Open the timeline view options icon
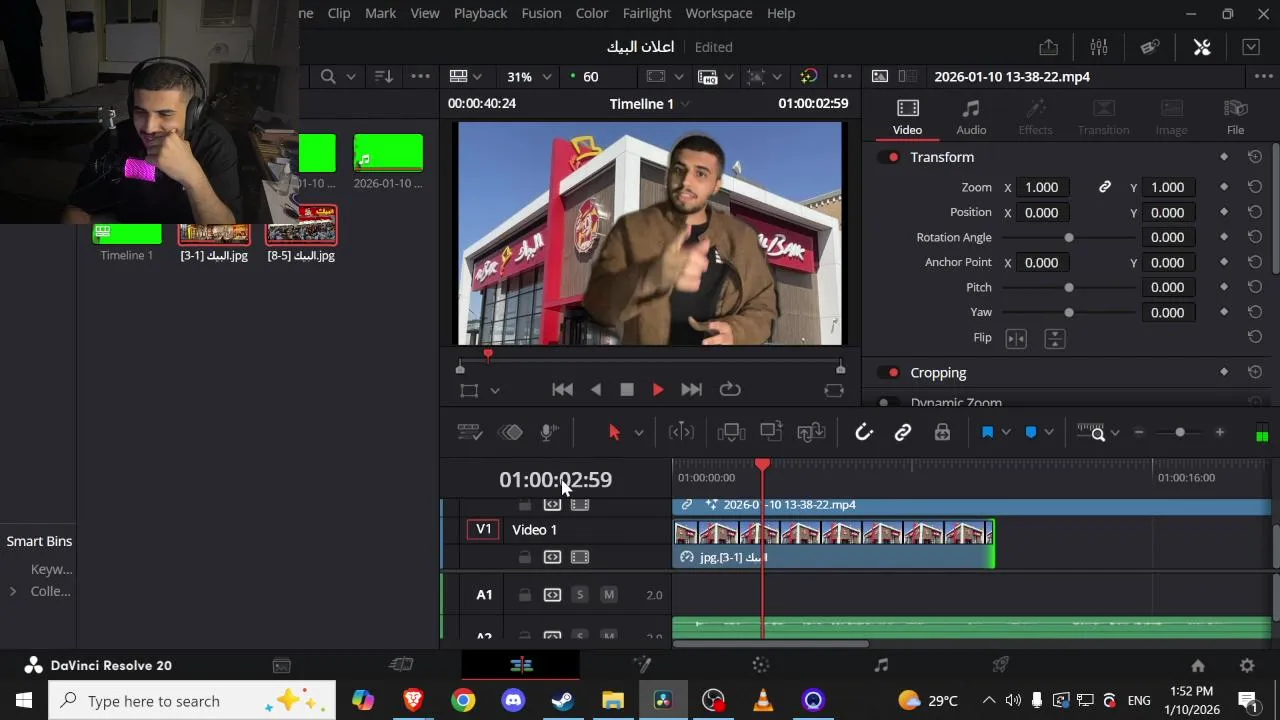The height and width of the screenshot is (720, 1280). [470, 432]
